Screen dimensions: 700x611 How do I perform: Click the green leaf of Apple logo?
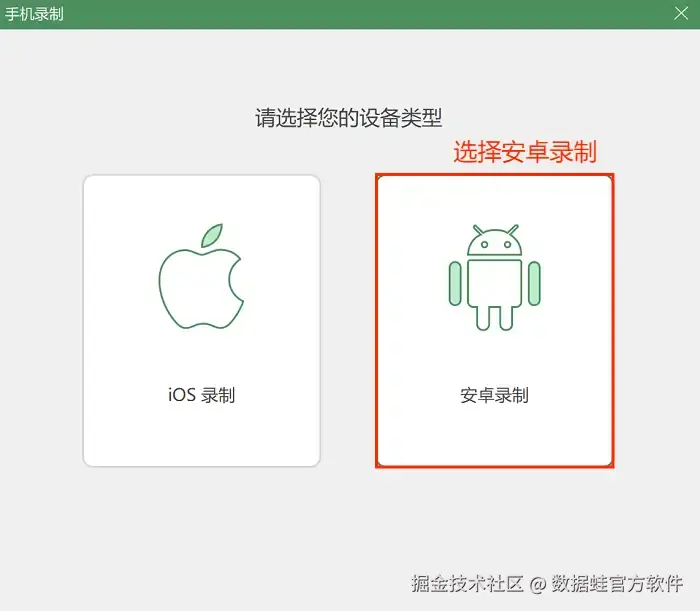pos(212,235)
